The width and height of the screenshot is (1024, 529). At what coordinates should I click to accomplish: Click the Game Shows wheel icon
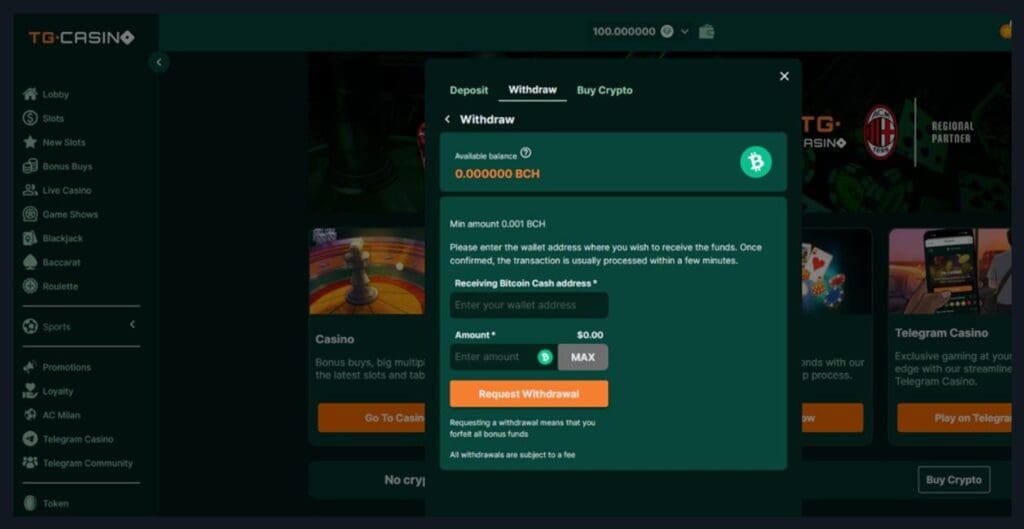(30, 214)
